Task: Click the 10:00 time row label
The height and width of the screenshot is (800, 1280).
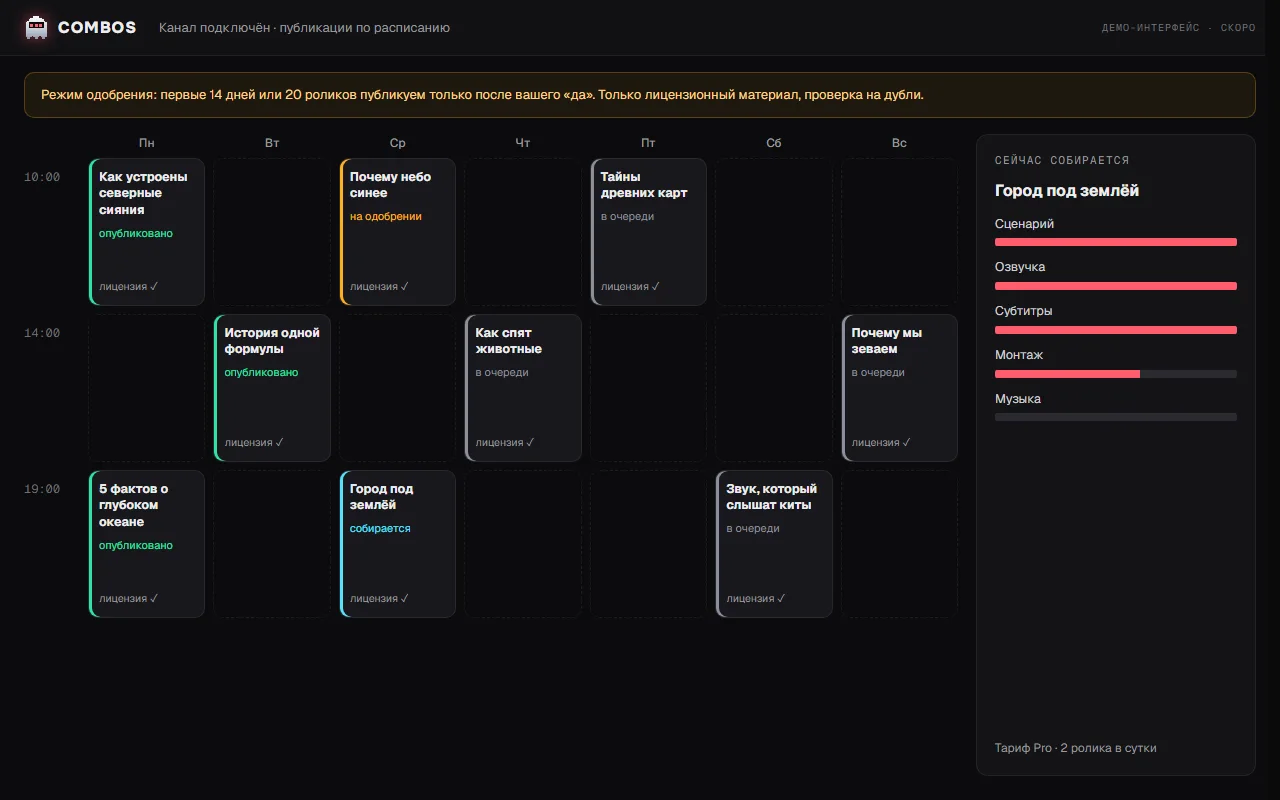Action: [42, 177]
